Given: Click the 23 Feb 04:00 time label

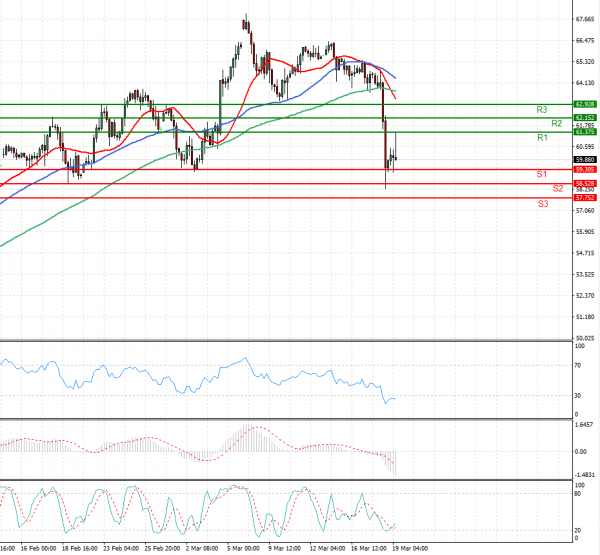Looking at the screenshot, I should (121, 548).
